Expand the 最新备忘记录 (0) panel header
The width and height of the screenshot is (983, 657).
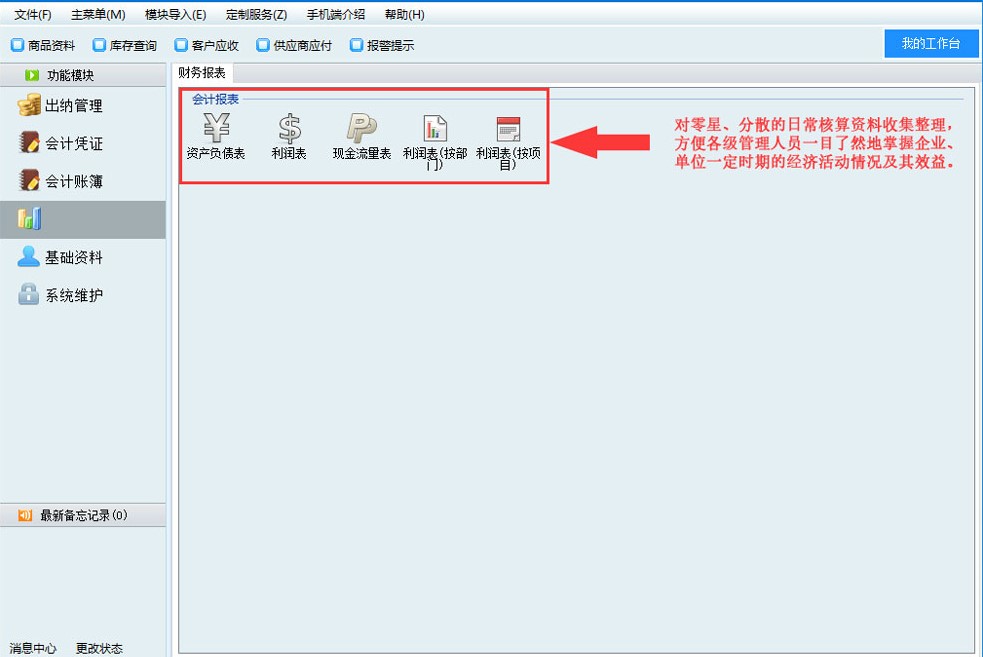point(83,515)
